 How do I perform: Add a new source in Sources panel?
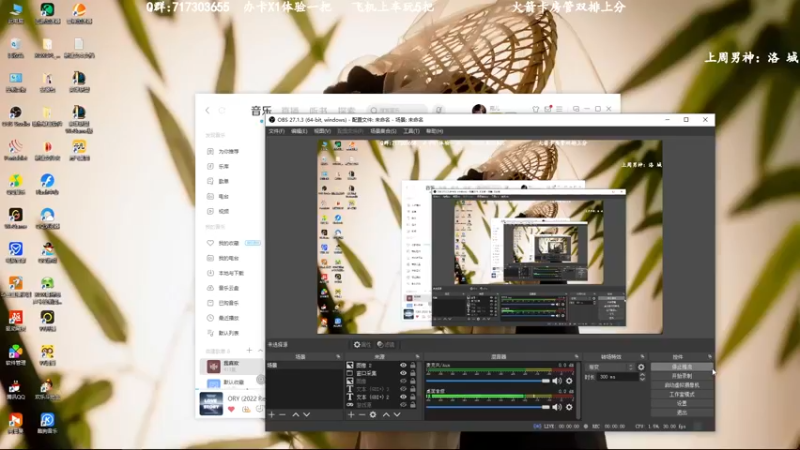tap(351, 415)
